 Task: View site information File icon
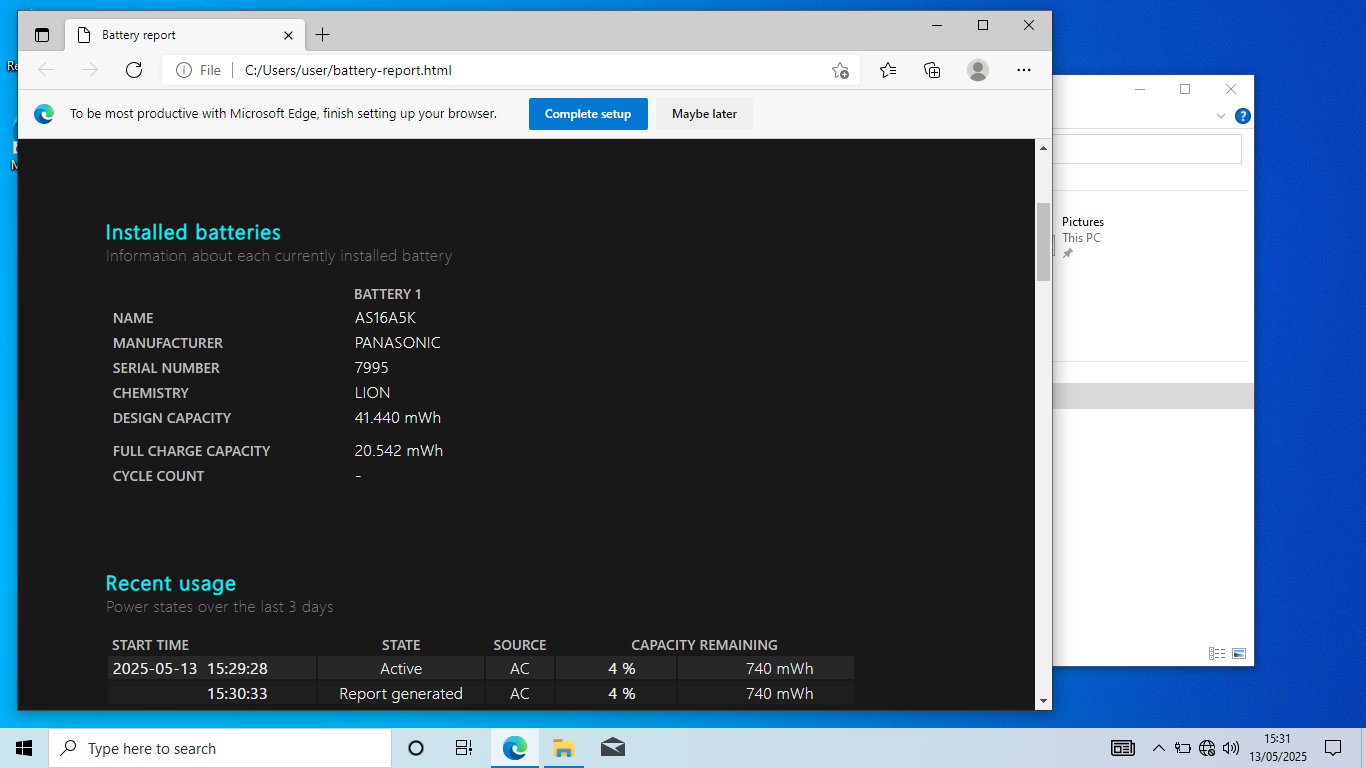click(x=198, y=70)
